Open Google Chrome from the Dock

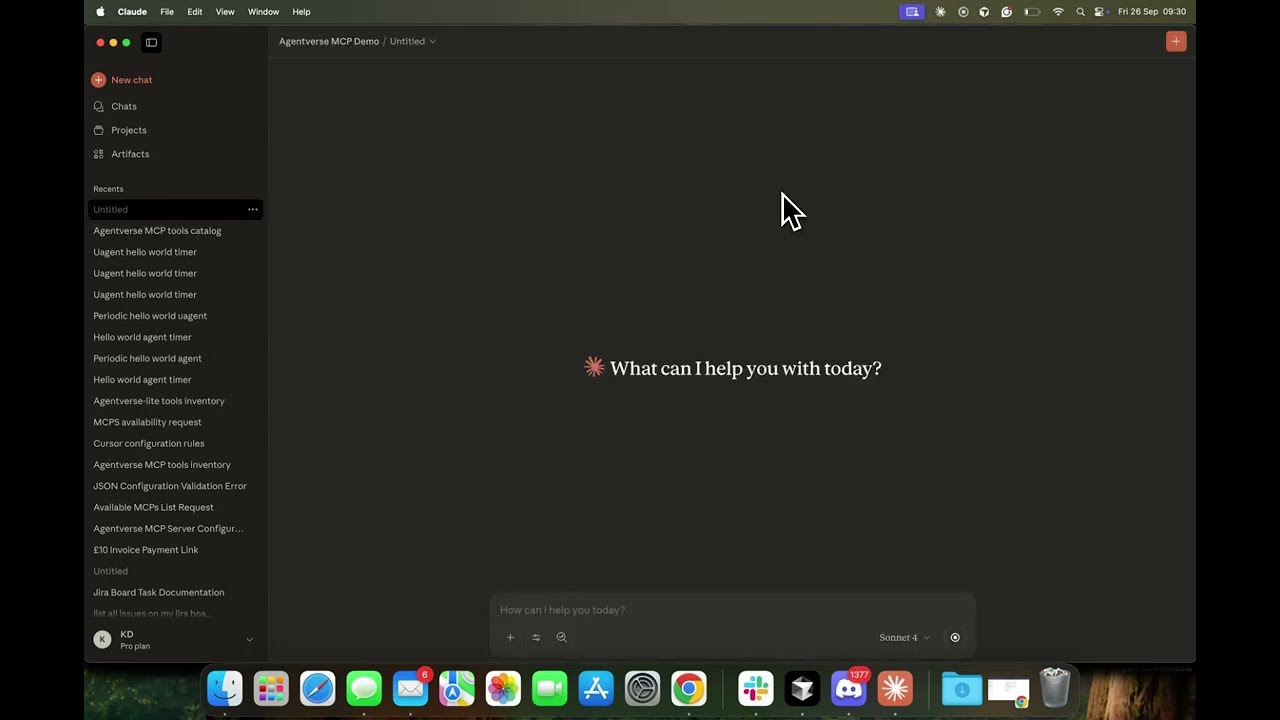click(x=689, y=689)
